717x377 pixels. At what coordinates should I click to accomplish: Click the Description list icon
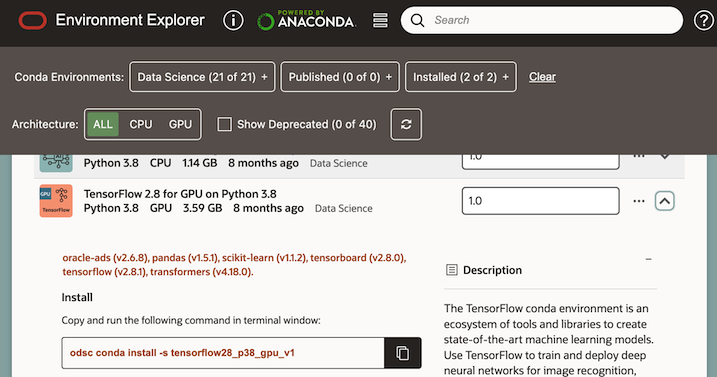451,270
